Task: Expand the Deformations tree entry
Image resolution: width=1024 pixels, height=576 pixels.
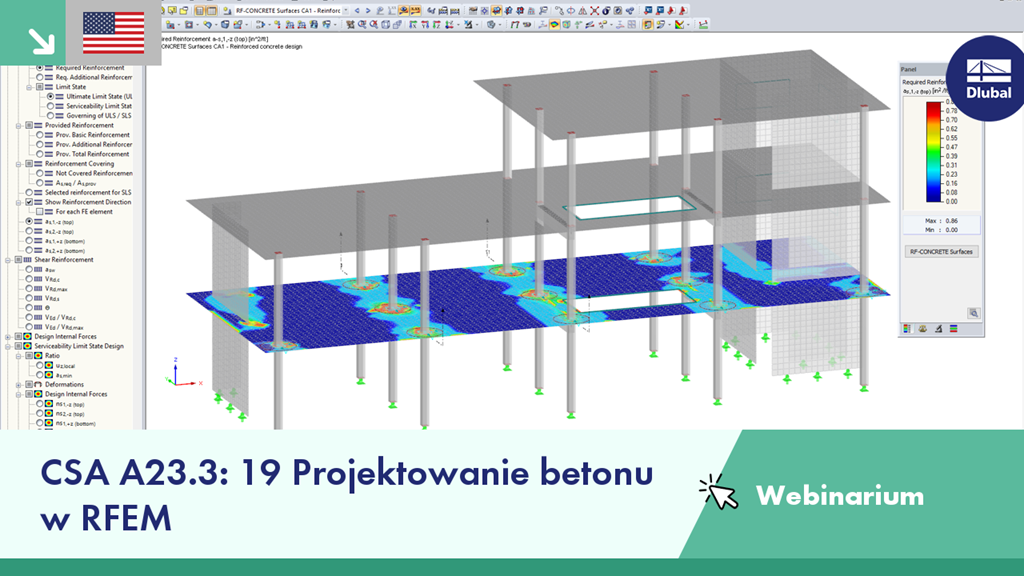Action: [x=18, y=384]
